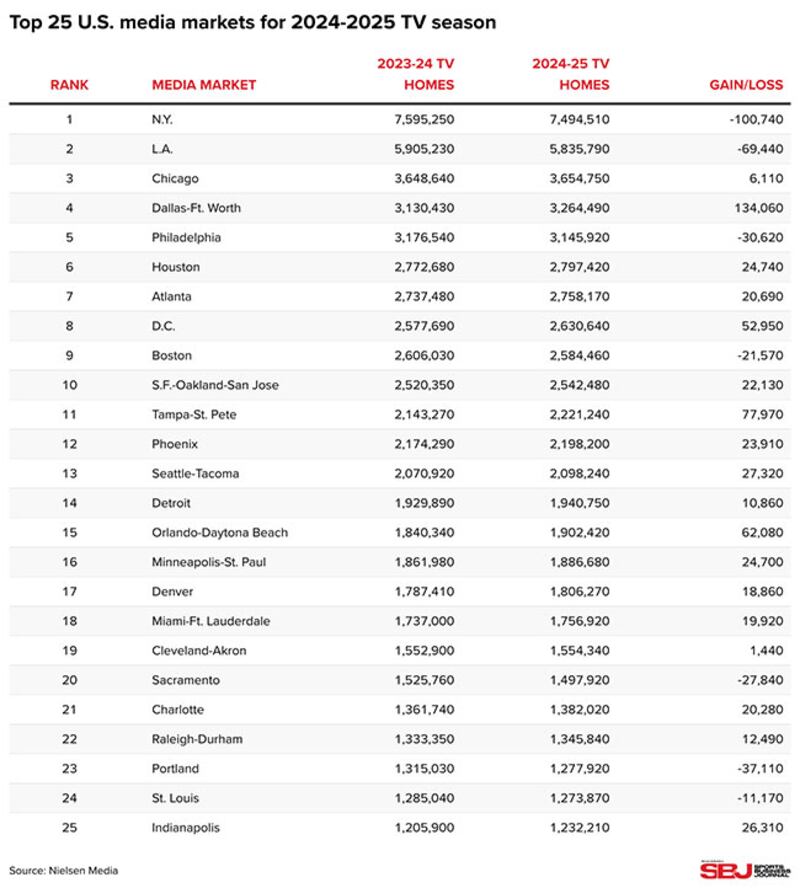The height and width of the screenshot is (888, 800).
Task: Click the MEDIA MARKET column header
Action: [x=204, y=85]
